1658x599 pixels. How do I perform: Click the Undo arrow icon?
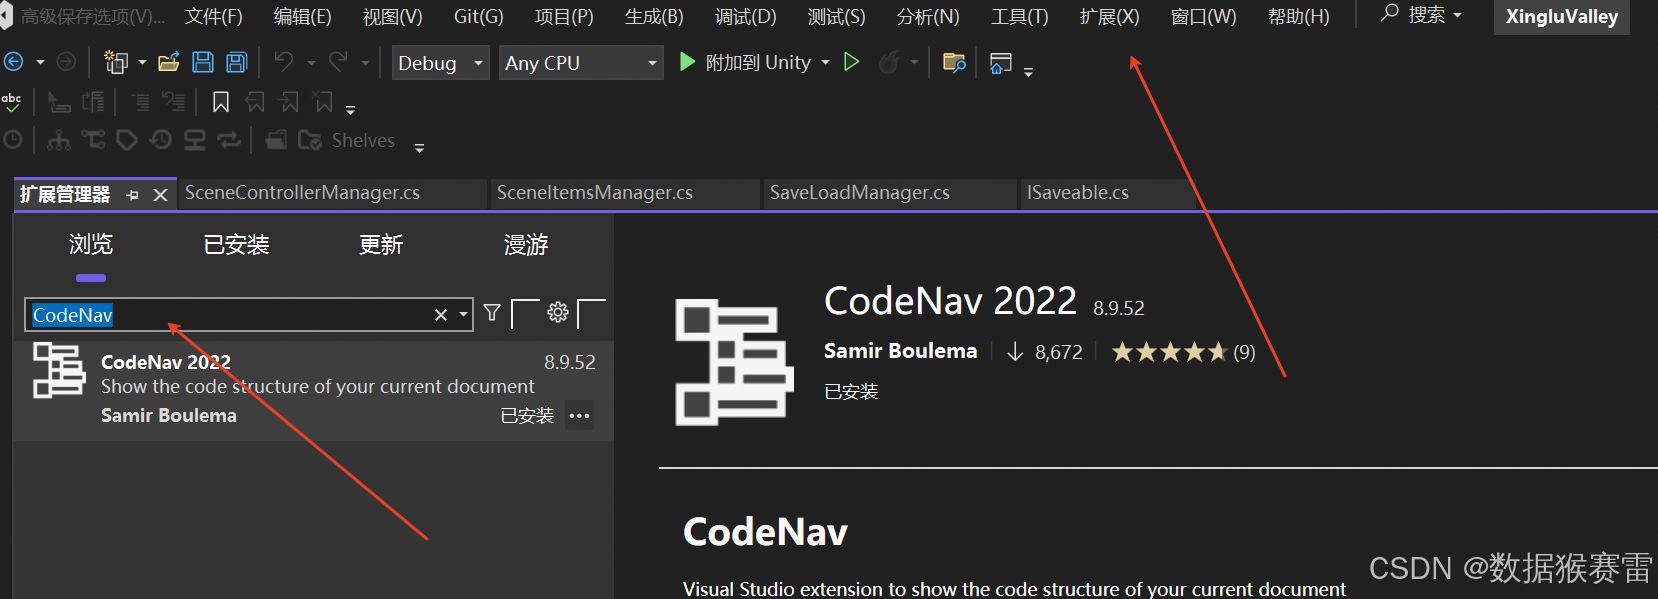pyautogui.click(x=284, y=62)
